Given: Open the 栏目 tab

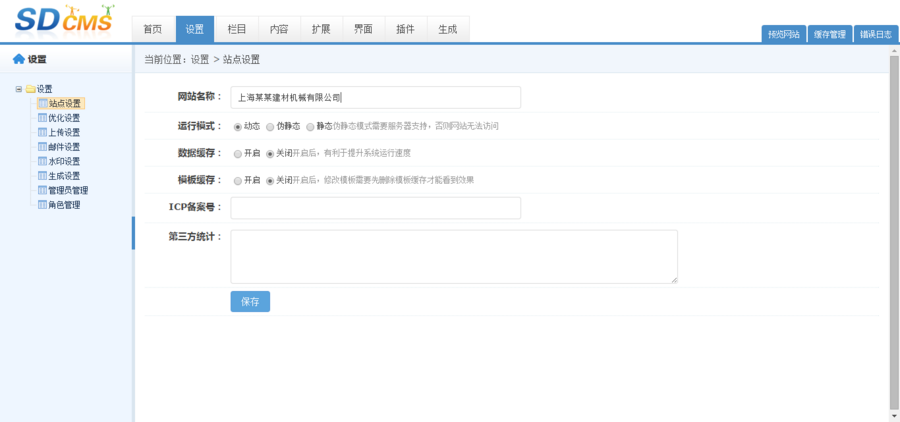Looking at the screenshot, I should click(237, 29).
